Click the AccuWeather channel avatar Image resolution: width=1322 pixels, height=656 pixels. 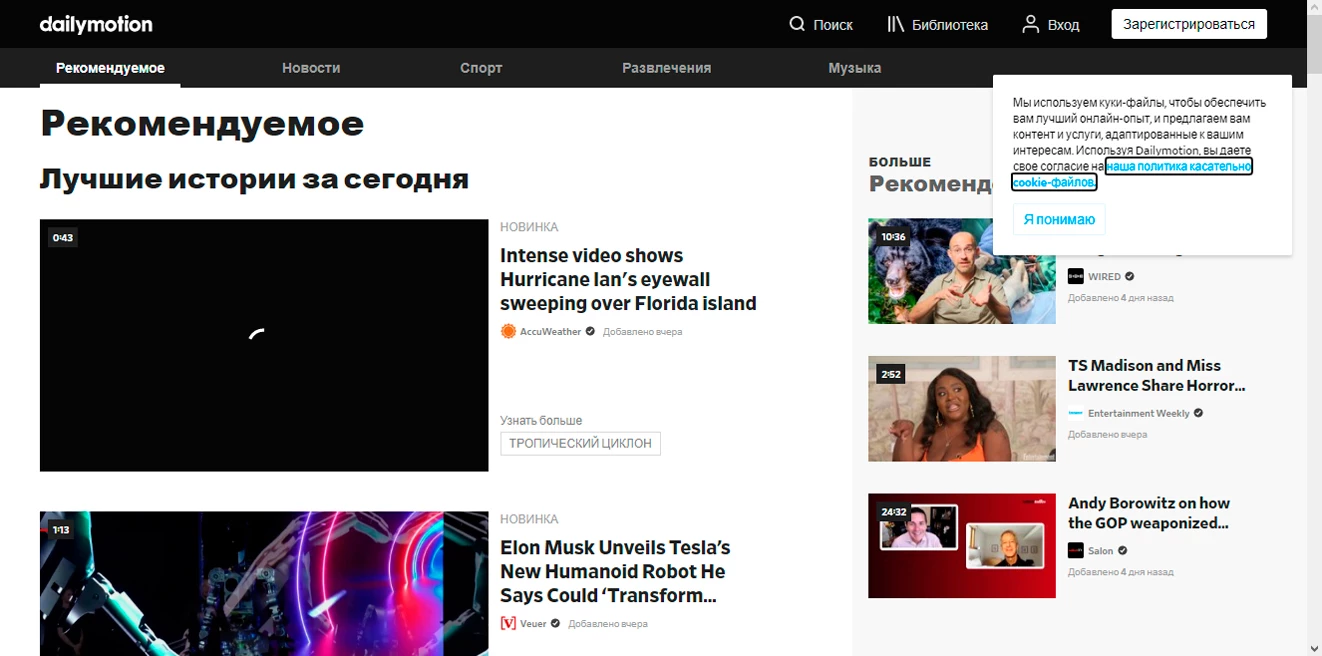508,331
